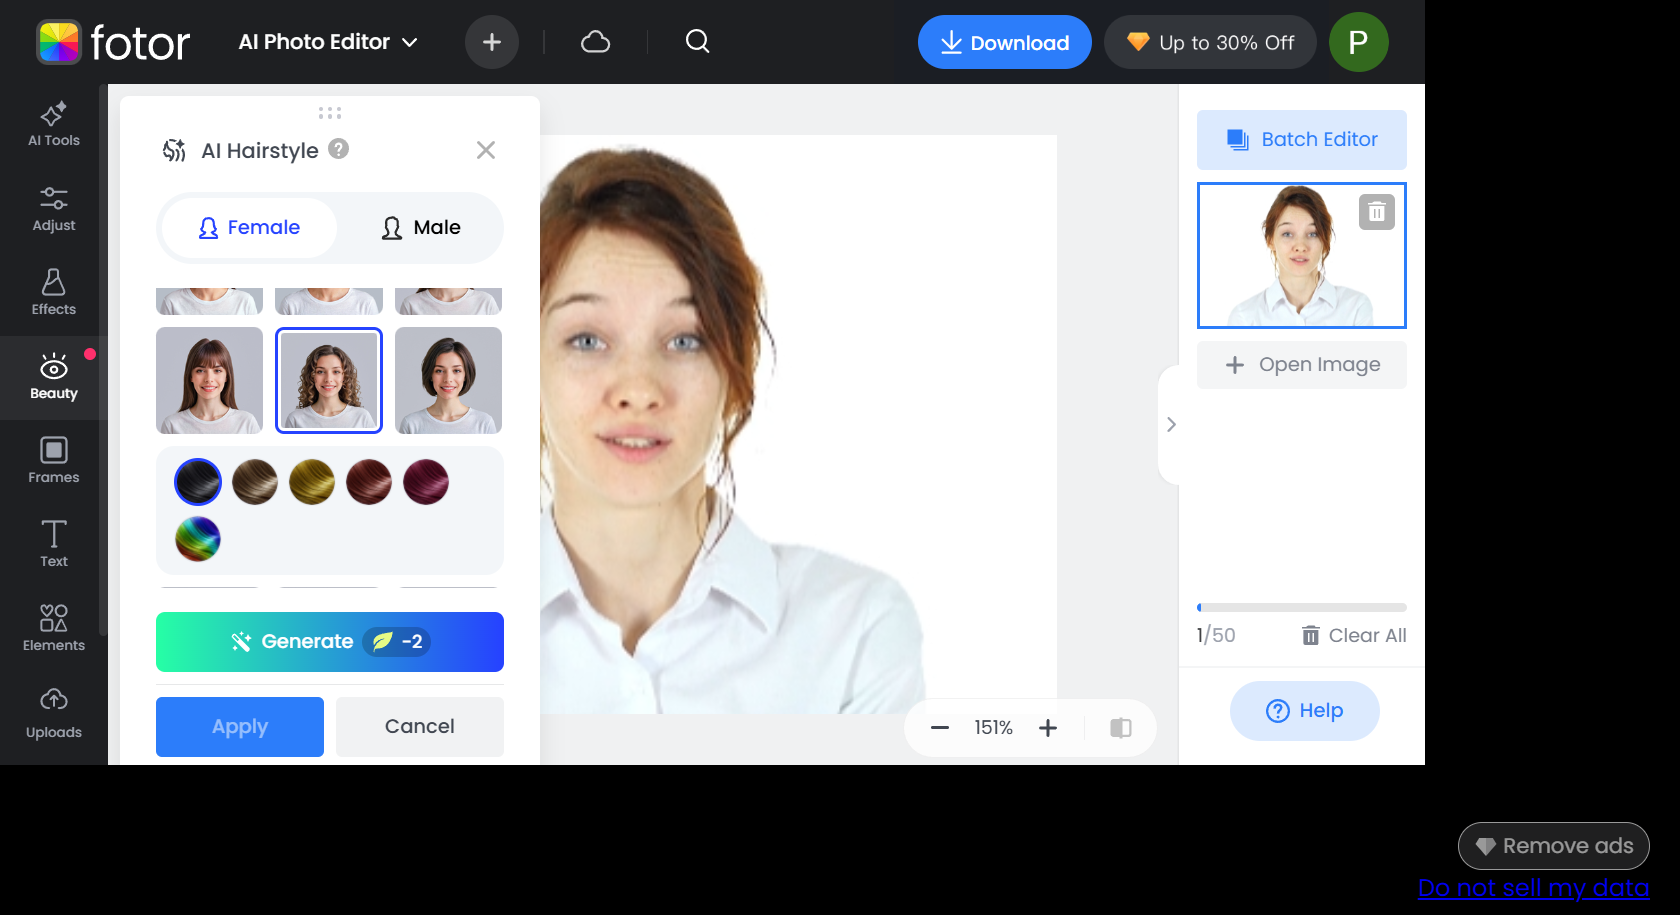Pick the golden blonde hair color
The image size is (1680, 915).
point(312,482)
